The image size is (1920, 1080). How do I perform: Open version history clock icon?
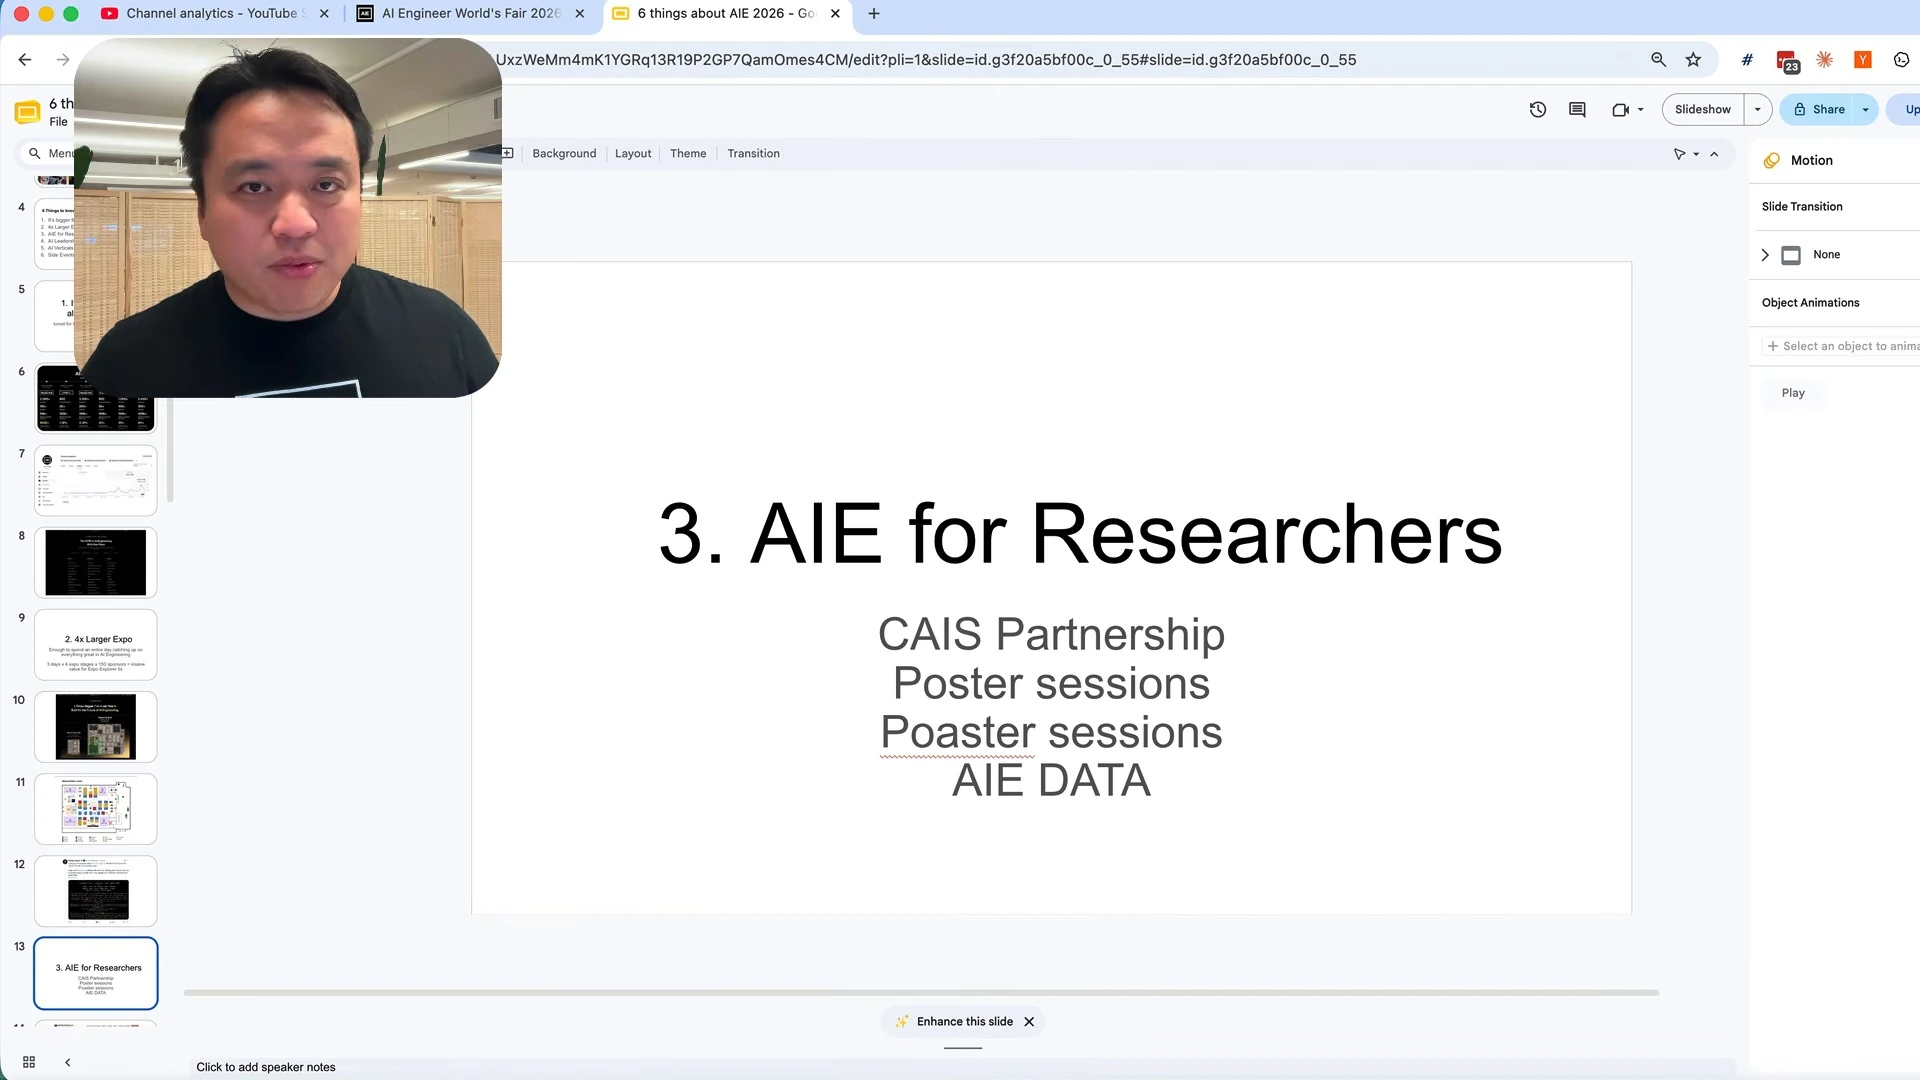[x=1538, y=110]
